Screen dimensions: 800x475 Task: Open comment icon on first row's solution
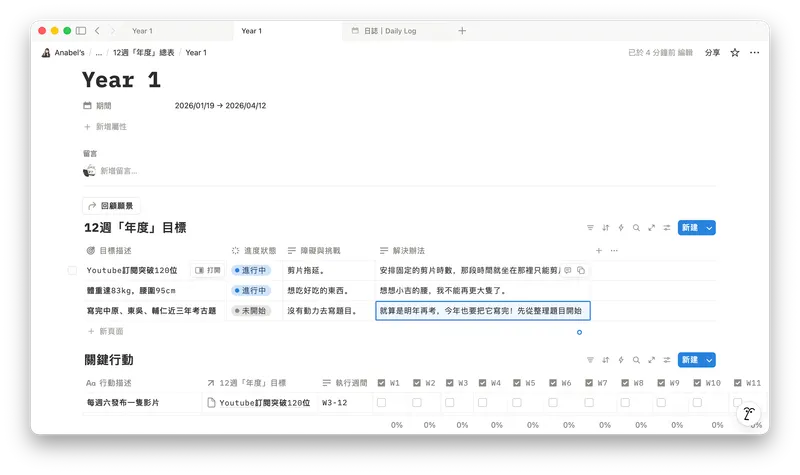568,270
